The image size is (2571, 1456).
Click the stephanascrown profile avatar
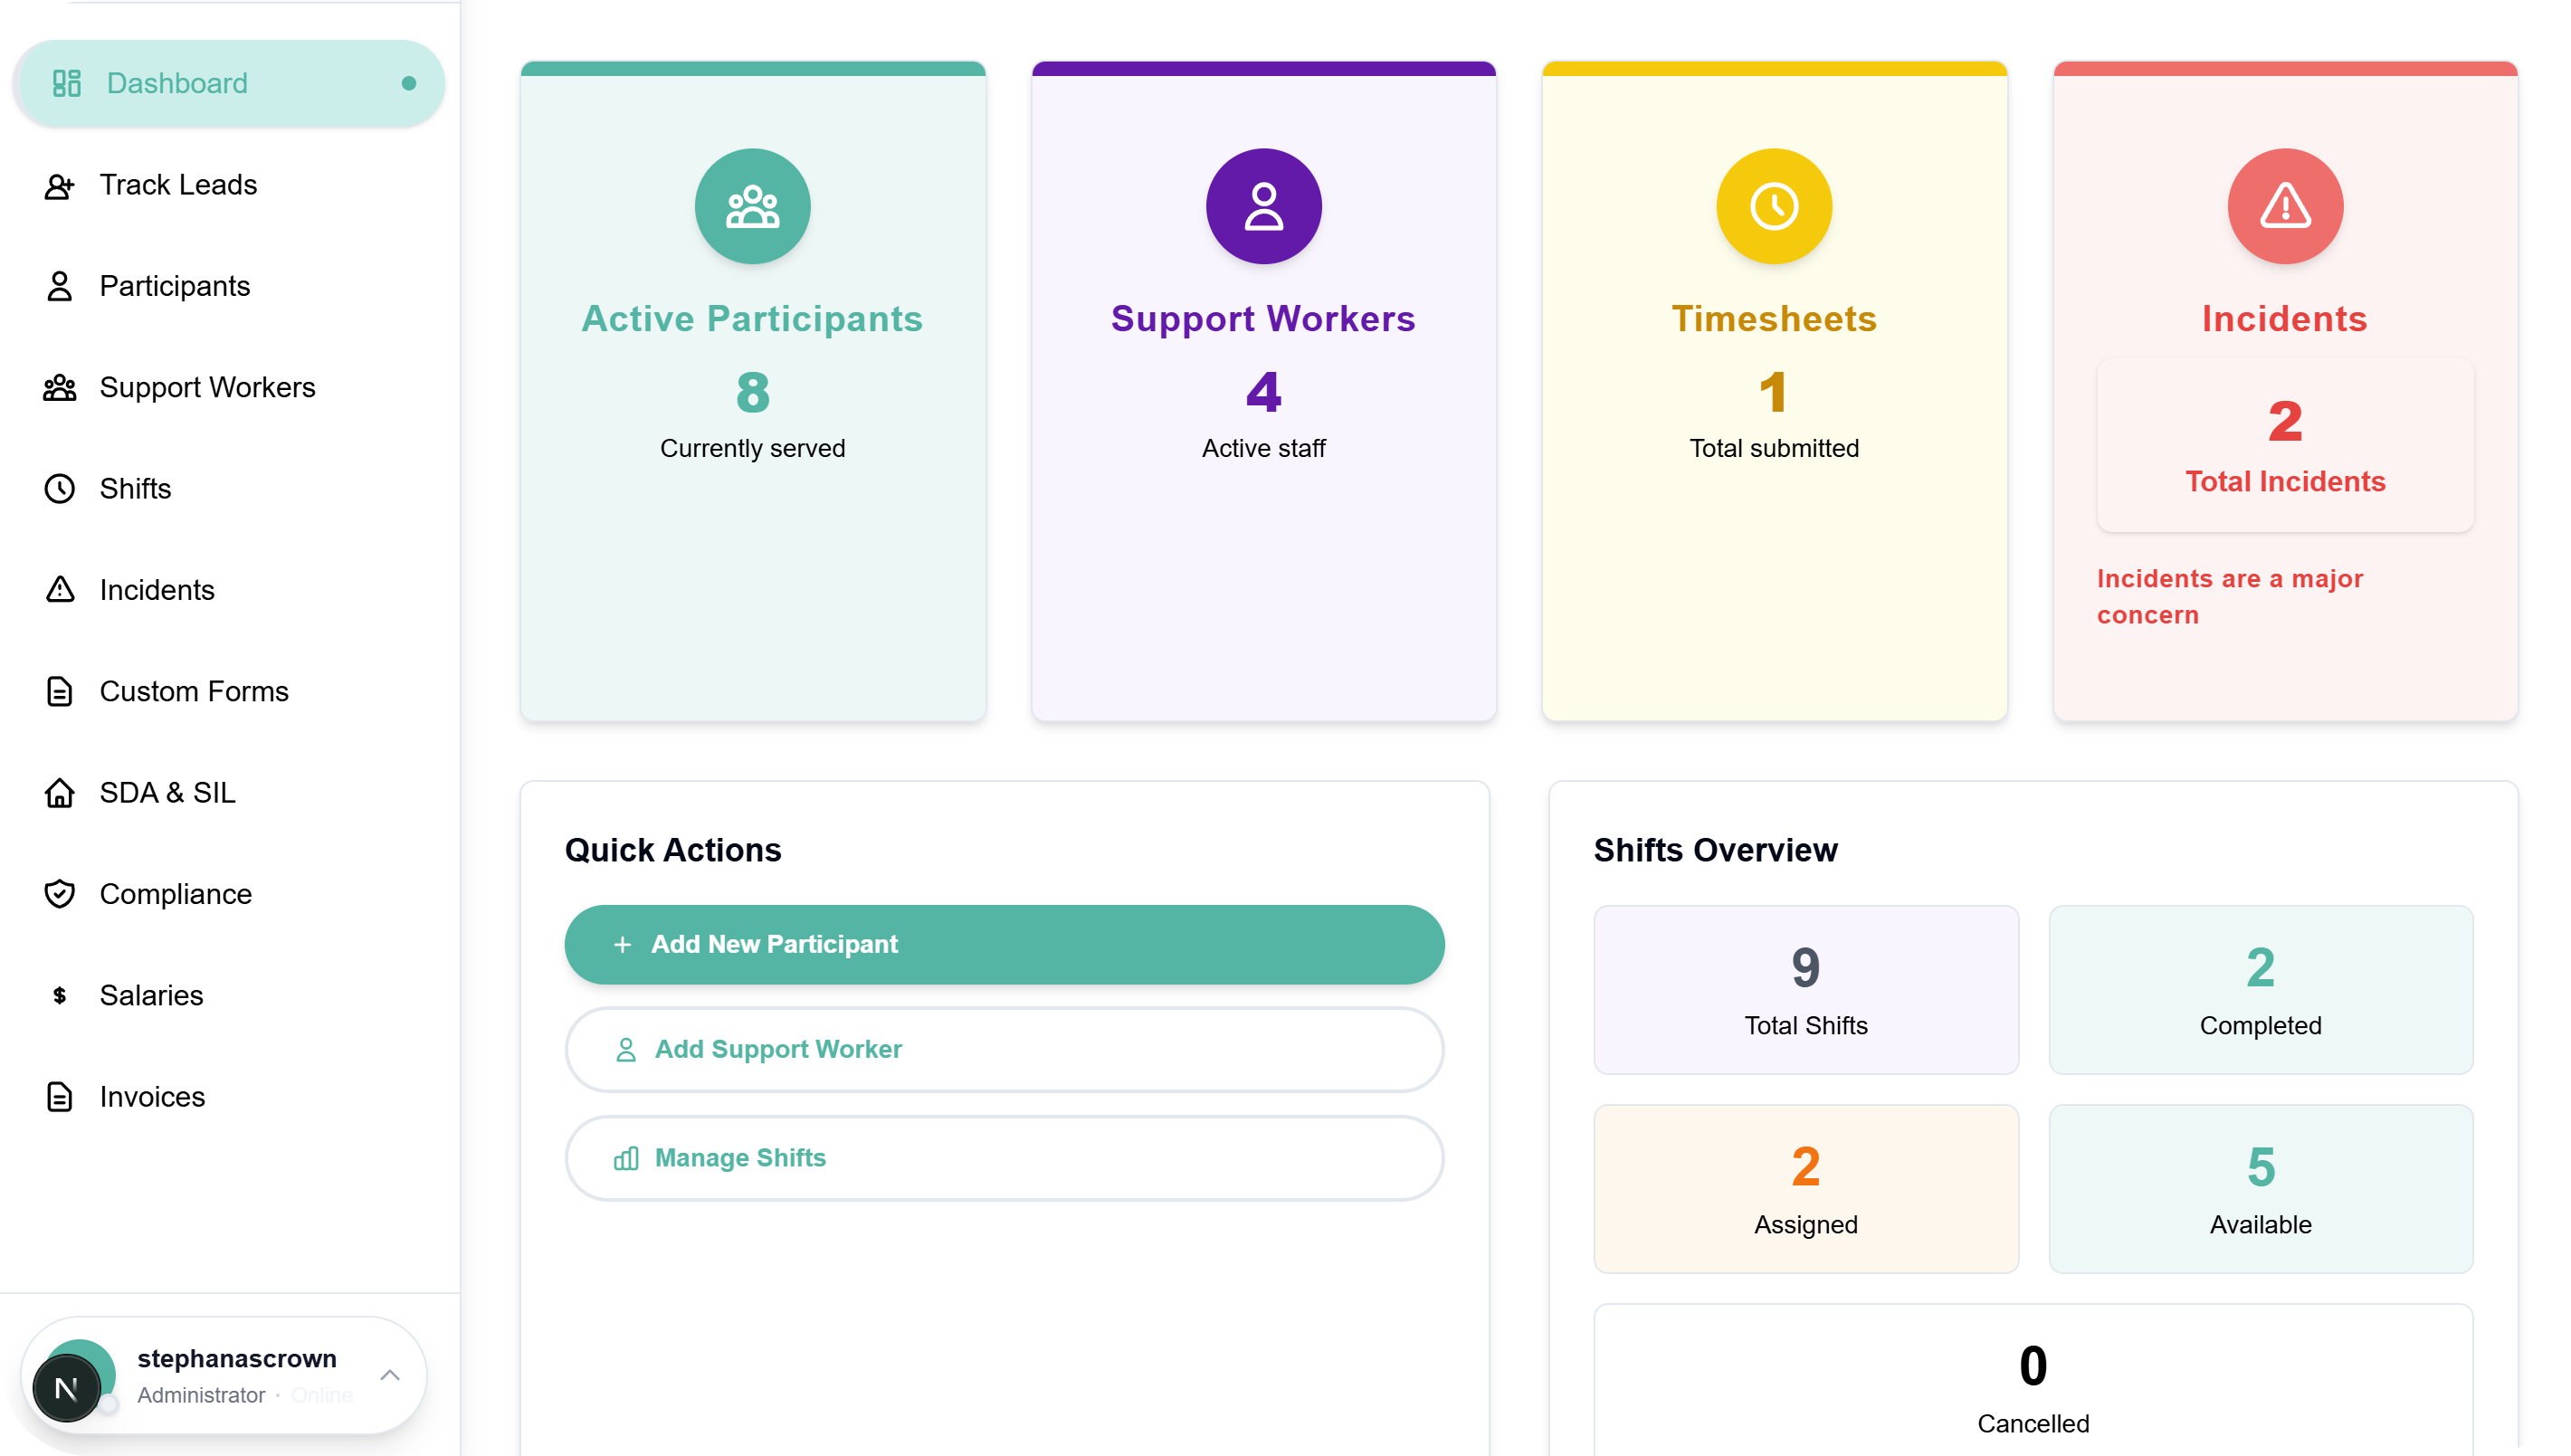click(67, 1386)
